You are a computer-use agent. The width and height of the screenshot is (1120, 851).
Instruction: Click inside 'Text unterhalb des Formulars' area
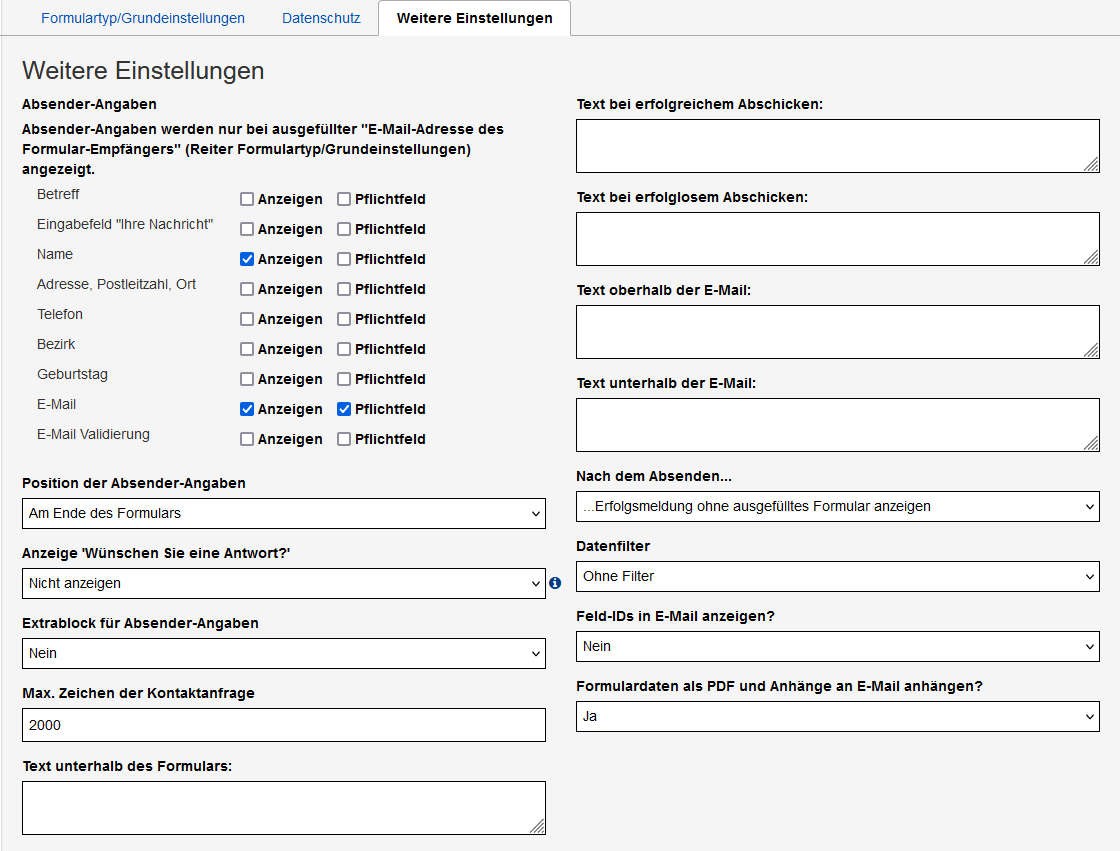(283, 806)
